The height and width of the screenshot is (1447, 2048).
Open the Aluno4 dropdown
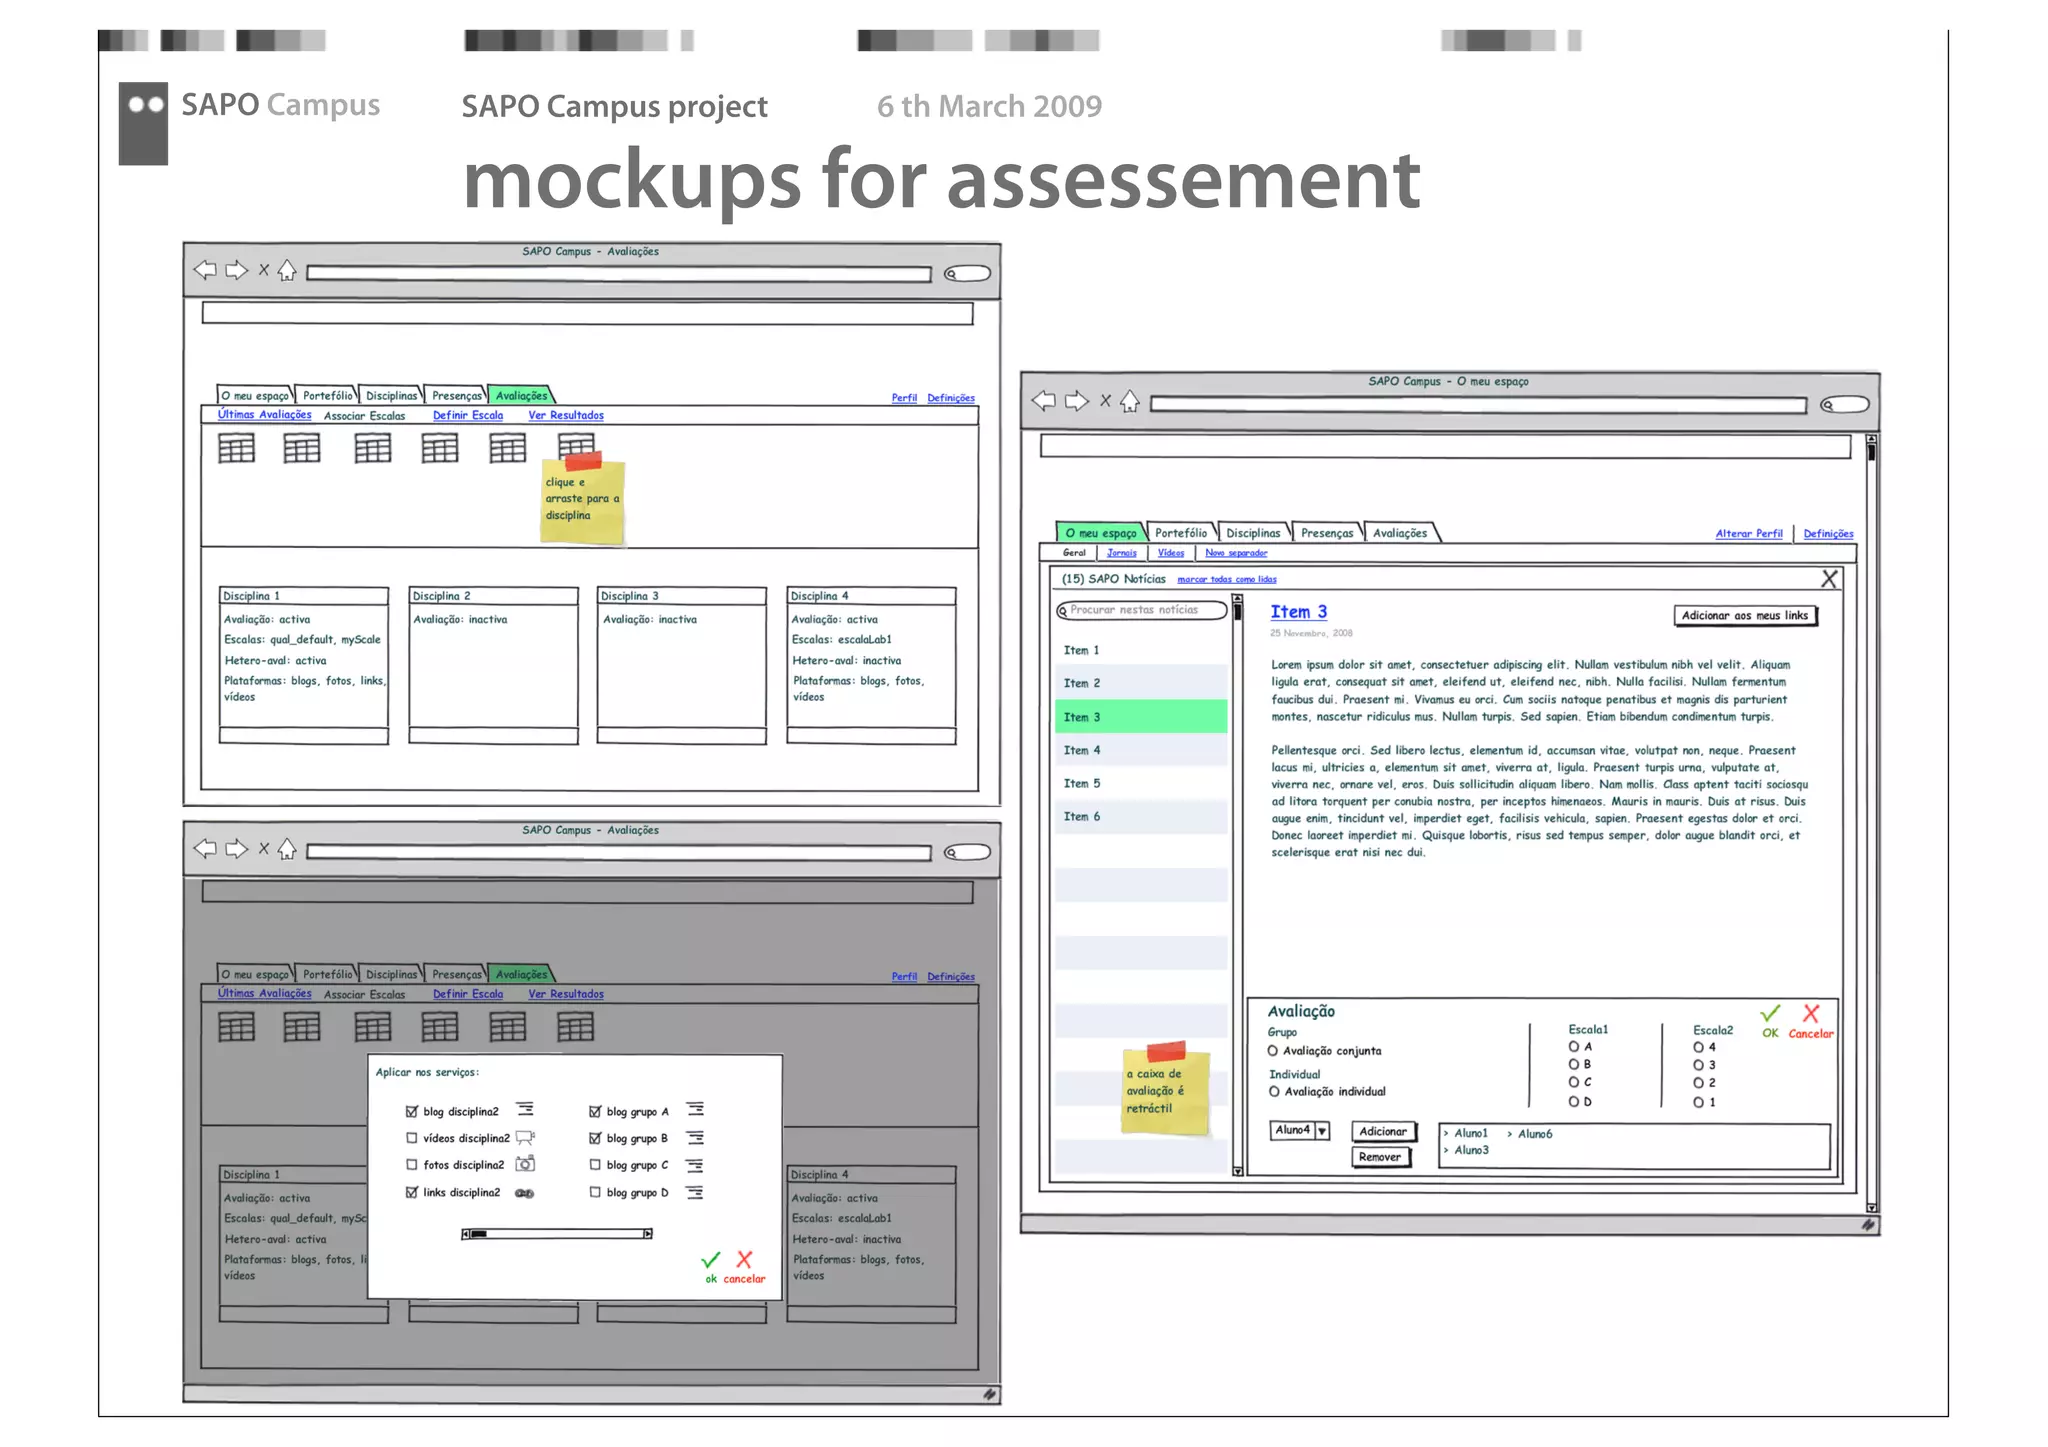[1322, 1131]
